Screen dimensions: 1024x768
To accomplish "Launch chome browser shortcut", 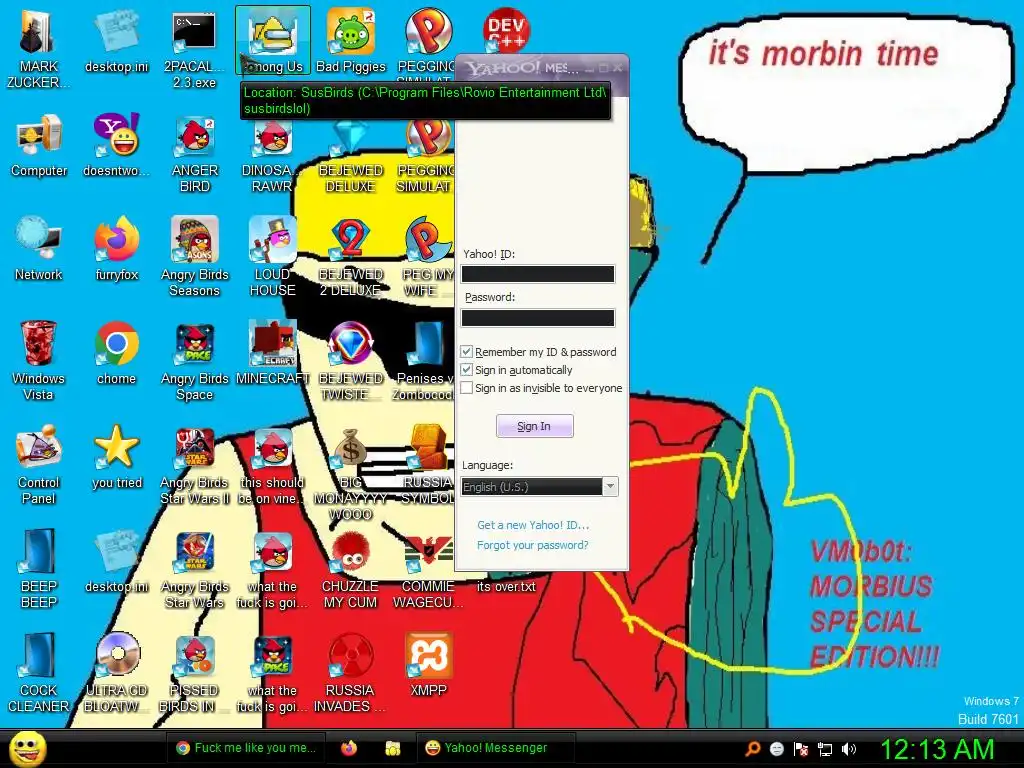I will tap(116, 353).
